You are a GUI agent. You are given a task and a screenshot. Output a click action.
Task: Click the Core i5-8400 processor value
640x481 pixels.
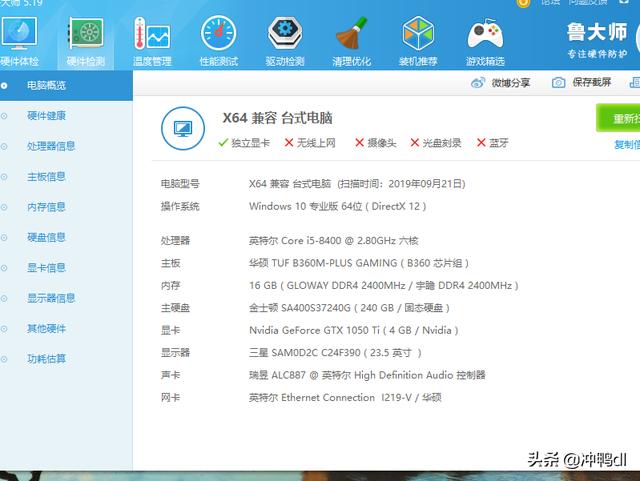click(x=333, y=240)
